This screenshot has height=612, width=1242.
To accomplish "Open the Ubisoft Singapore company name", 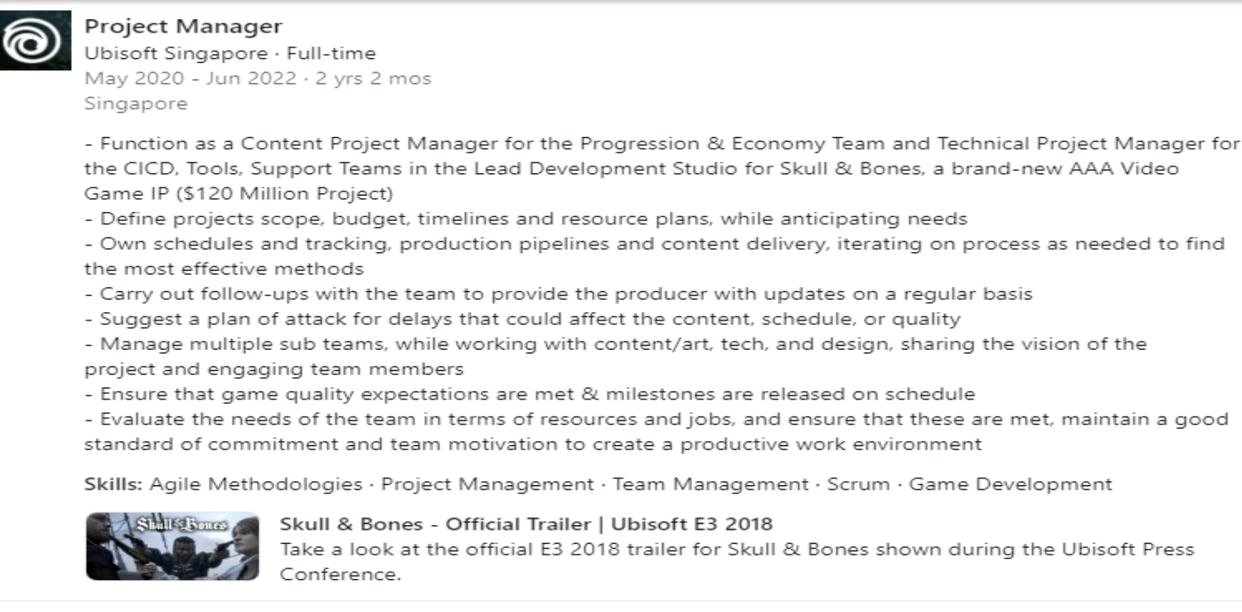I will [176, 54].
